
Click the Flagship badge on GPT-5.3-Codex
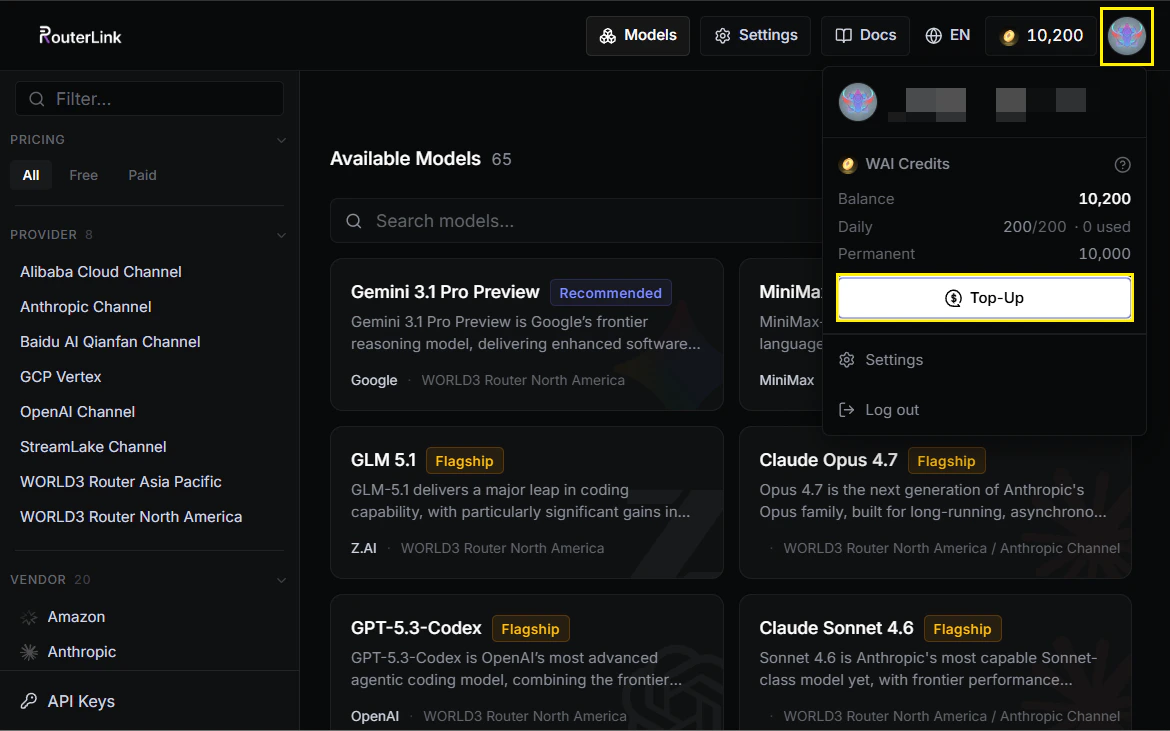[x=530, y=629]
